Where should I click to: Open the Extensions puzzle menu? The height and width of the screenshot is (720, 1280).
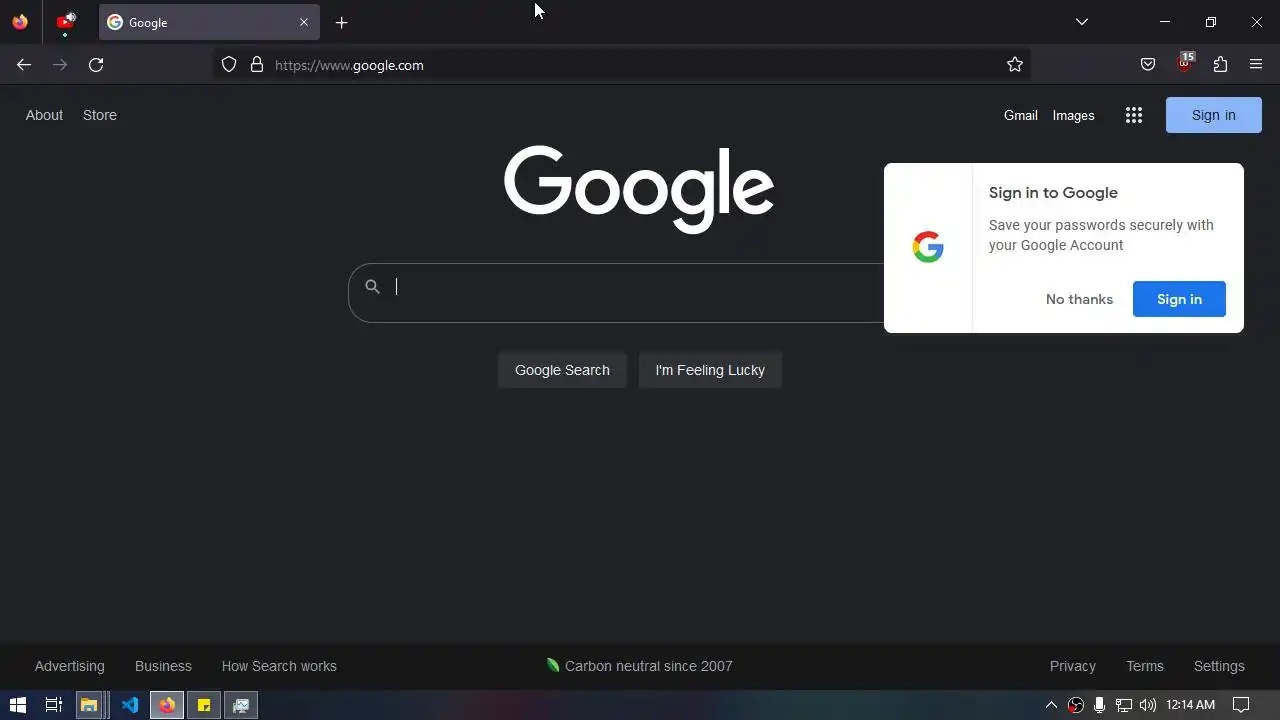(1220, 65)
